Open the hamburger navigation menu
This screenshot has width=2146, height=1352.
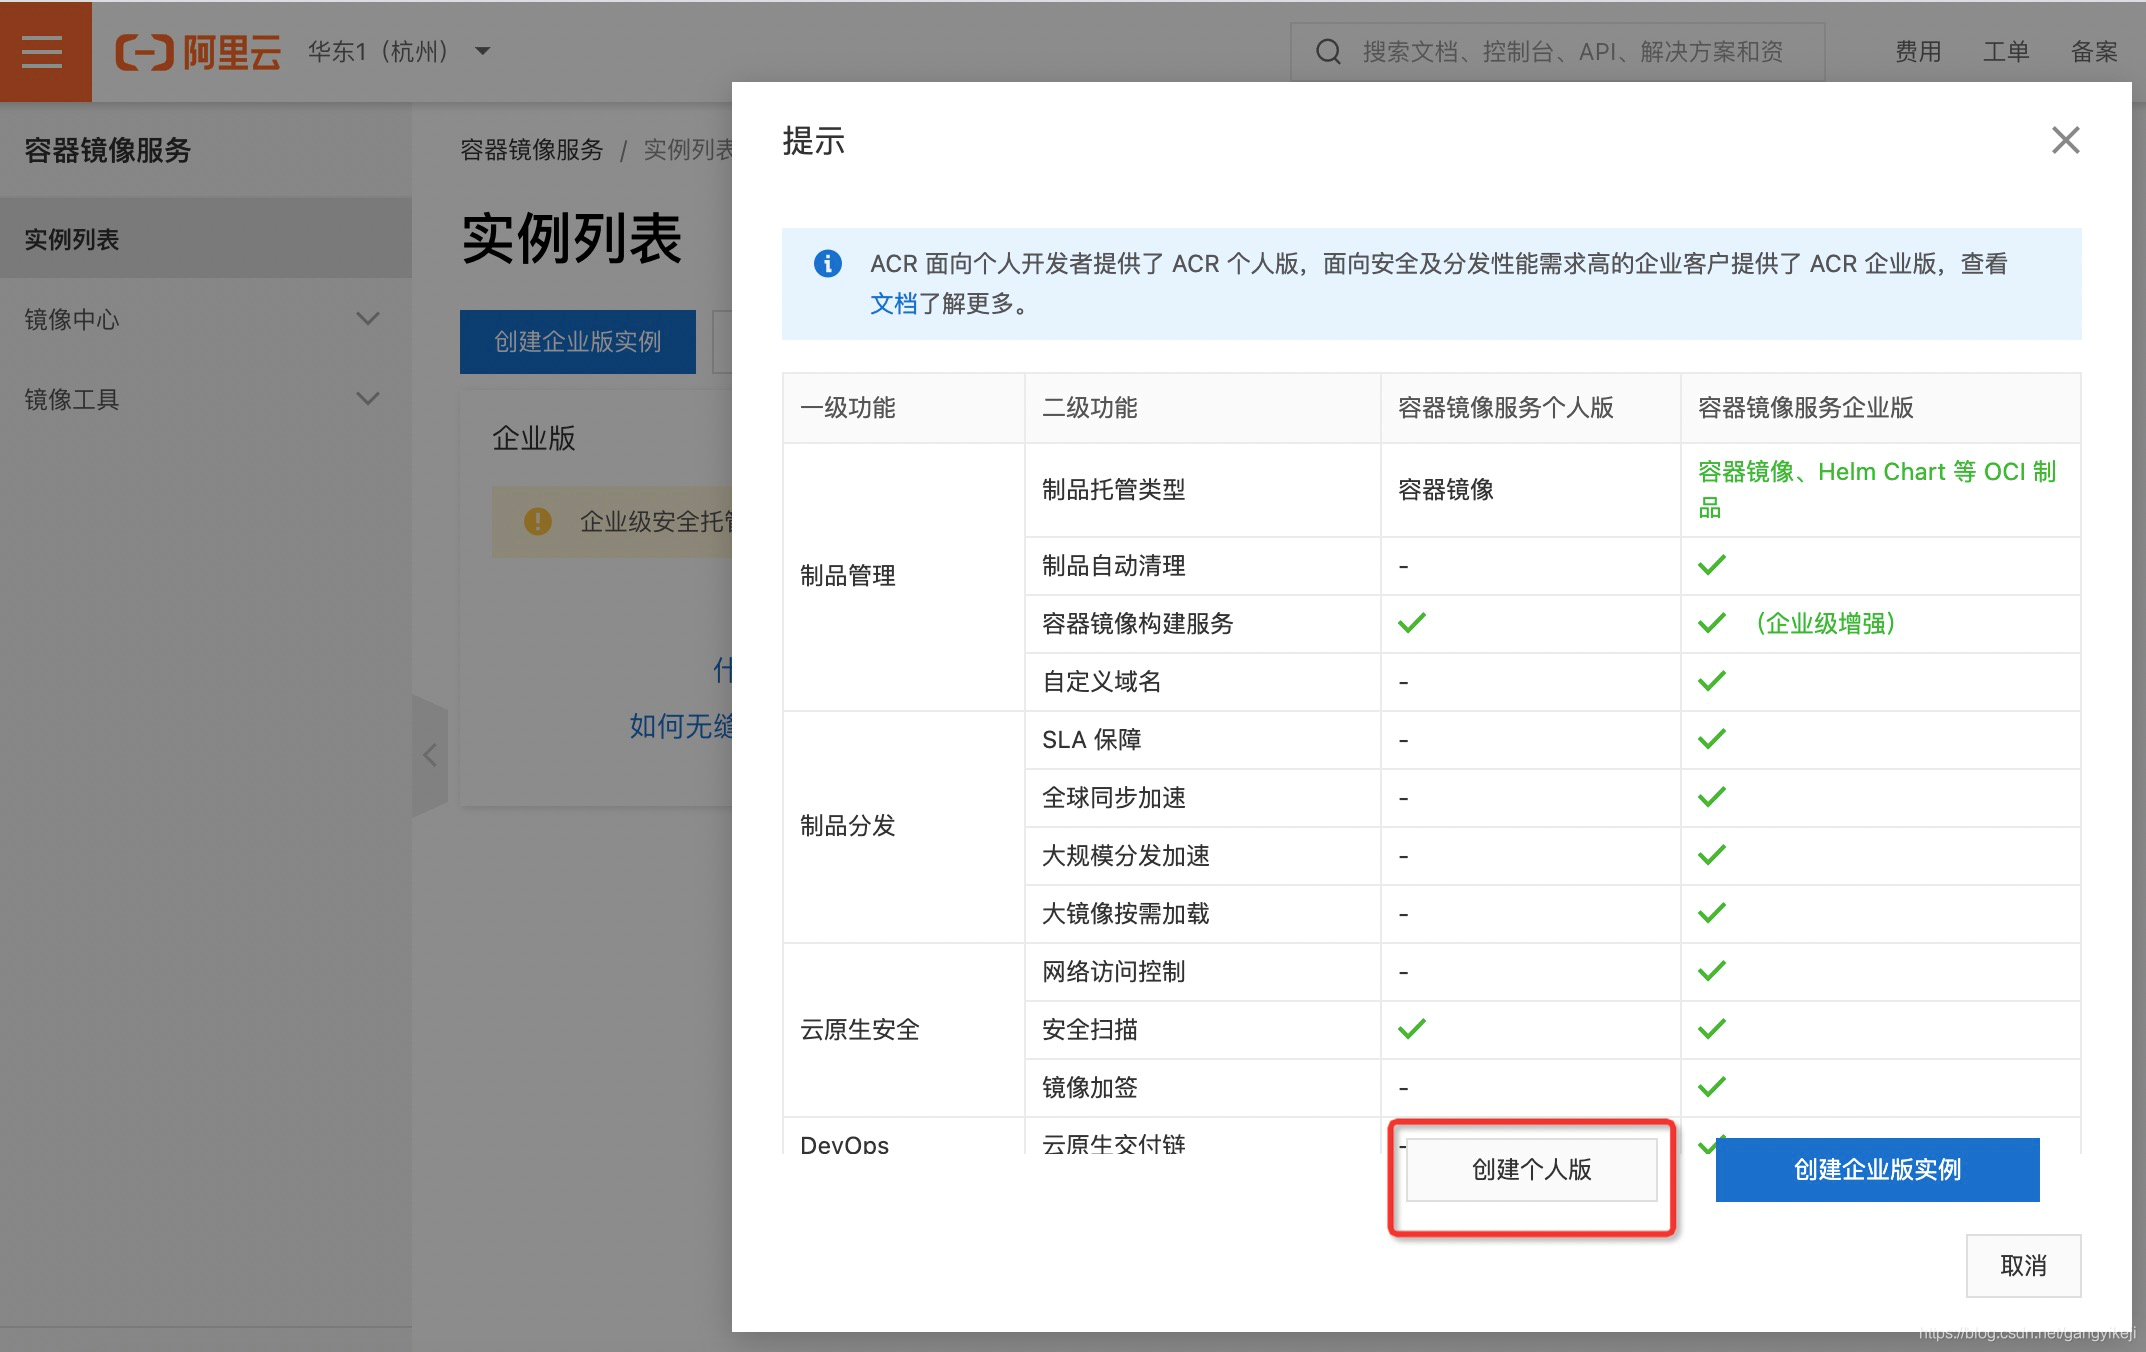pos(45,51)
